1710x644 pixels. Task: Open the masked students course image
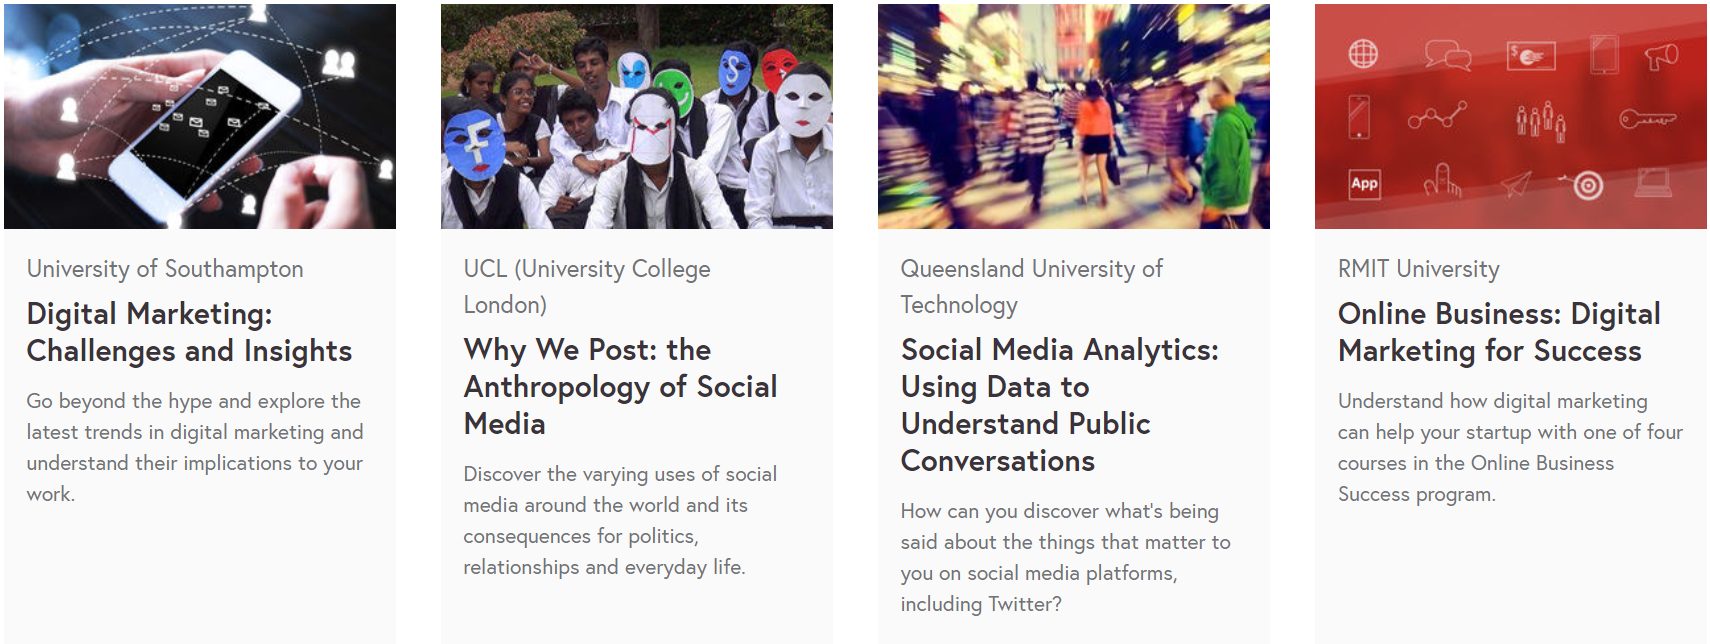(637, 116)
